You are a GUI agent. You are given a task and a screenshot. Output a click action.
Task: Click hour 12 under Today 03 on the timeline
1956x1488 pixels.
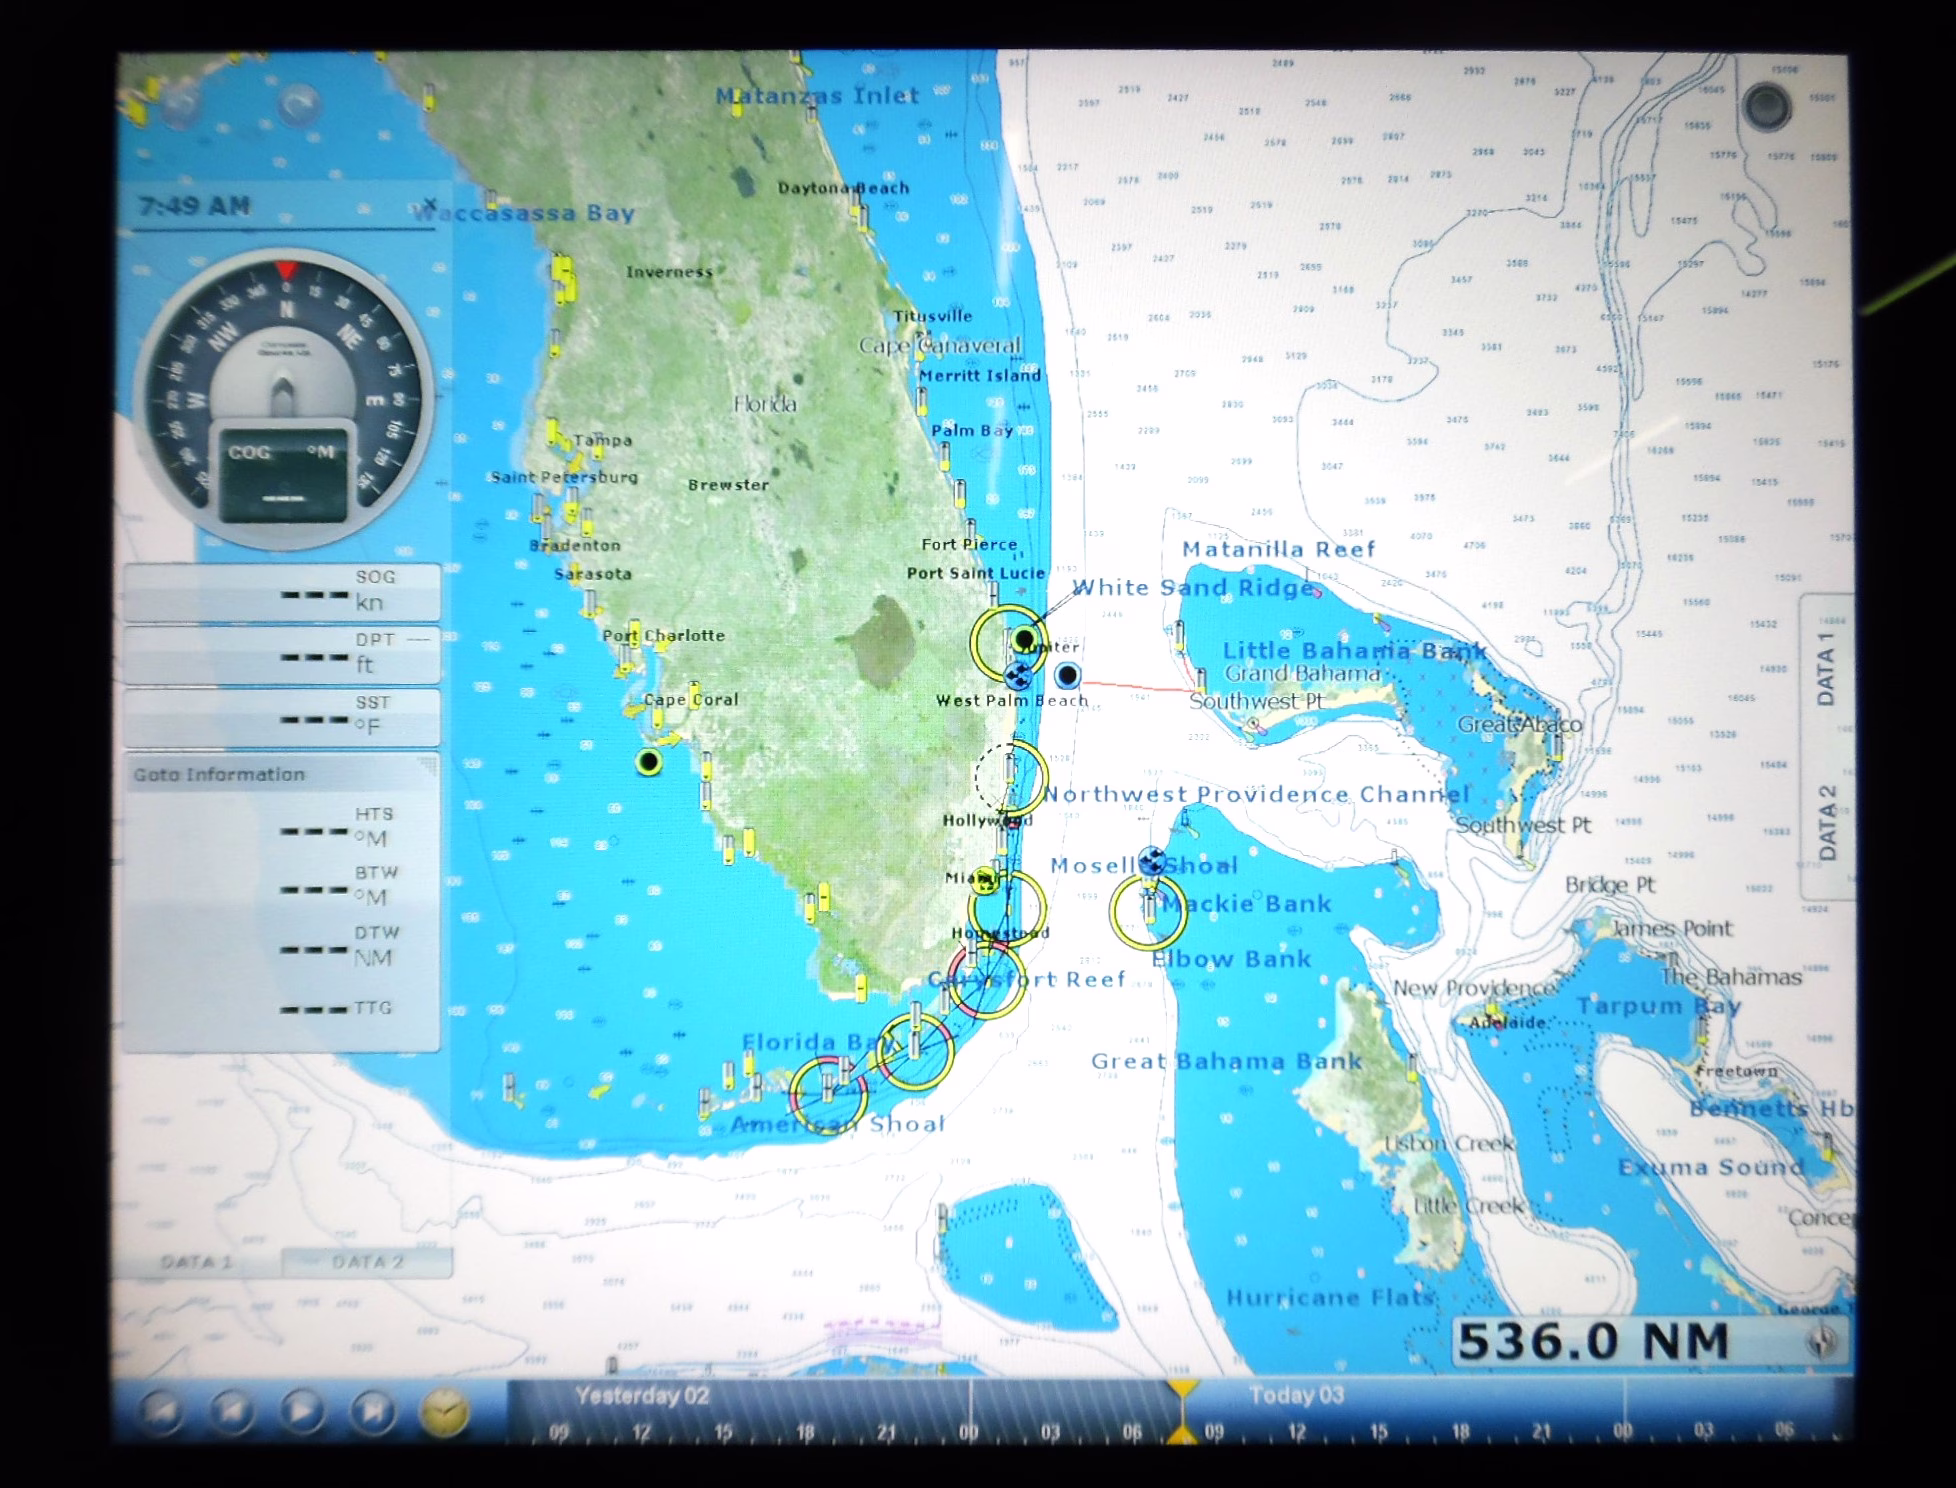[1297, 1432]
